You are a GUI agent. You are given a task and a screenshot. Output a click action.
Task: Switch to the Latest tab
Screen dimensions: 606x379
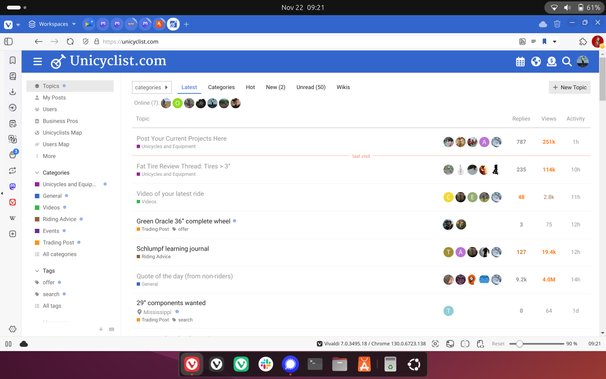coord(189,87)
